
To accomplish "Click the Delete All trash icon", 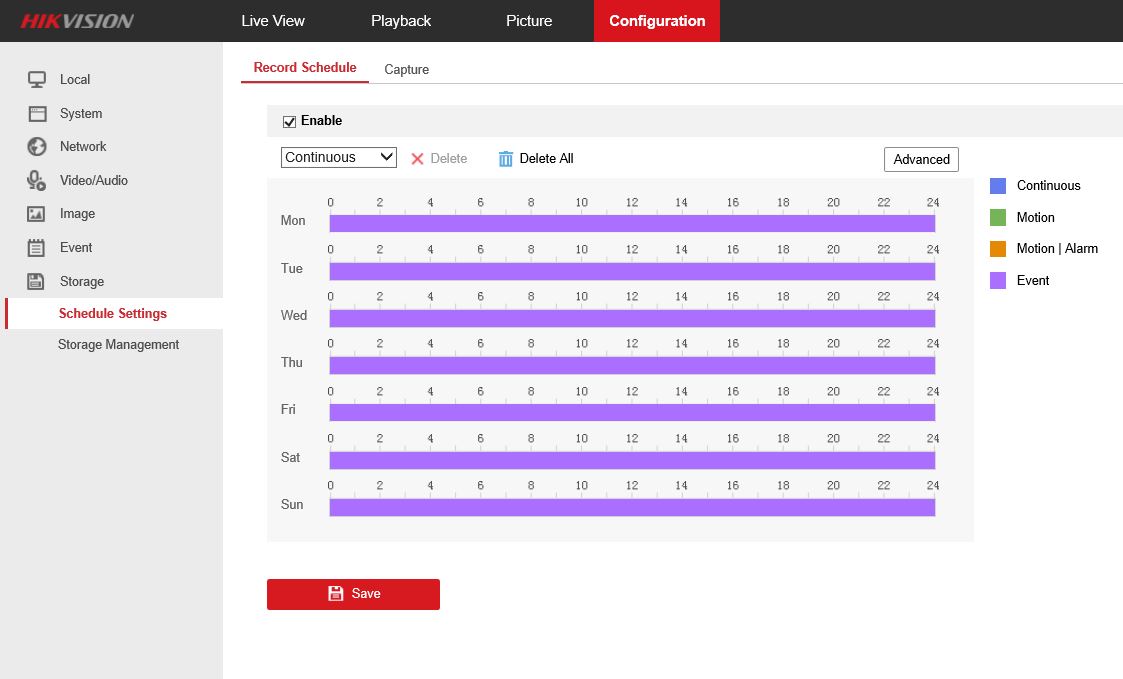I will [506, 159].
